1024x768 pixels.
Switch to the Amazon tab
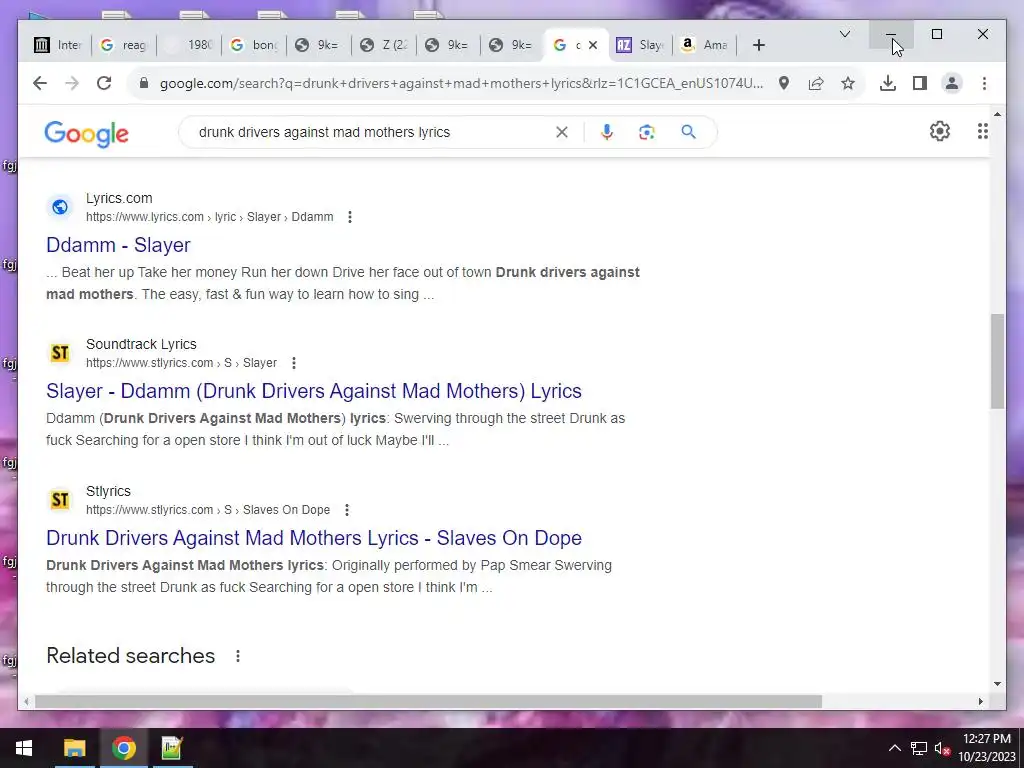click(704, 45)
